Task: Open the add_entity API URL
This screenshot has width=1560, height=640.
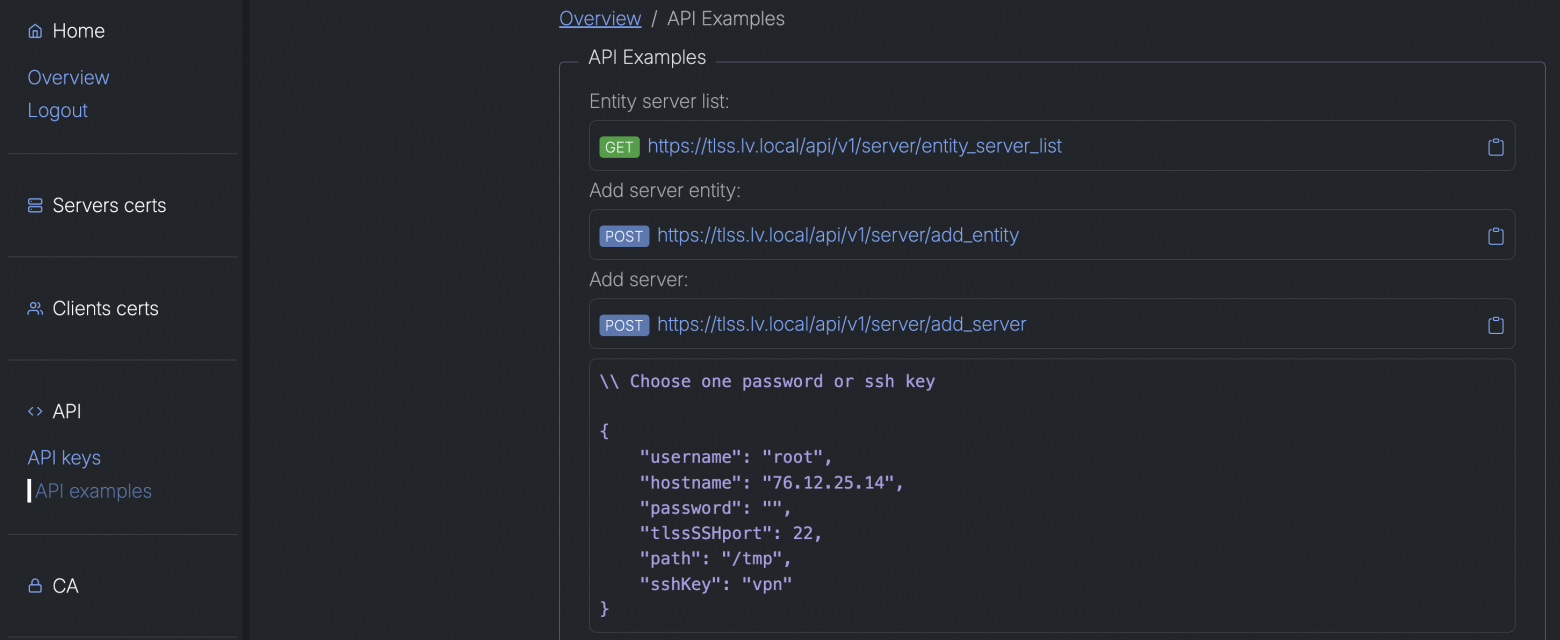Action: pyautogui.click(x=838, y=235)
